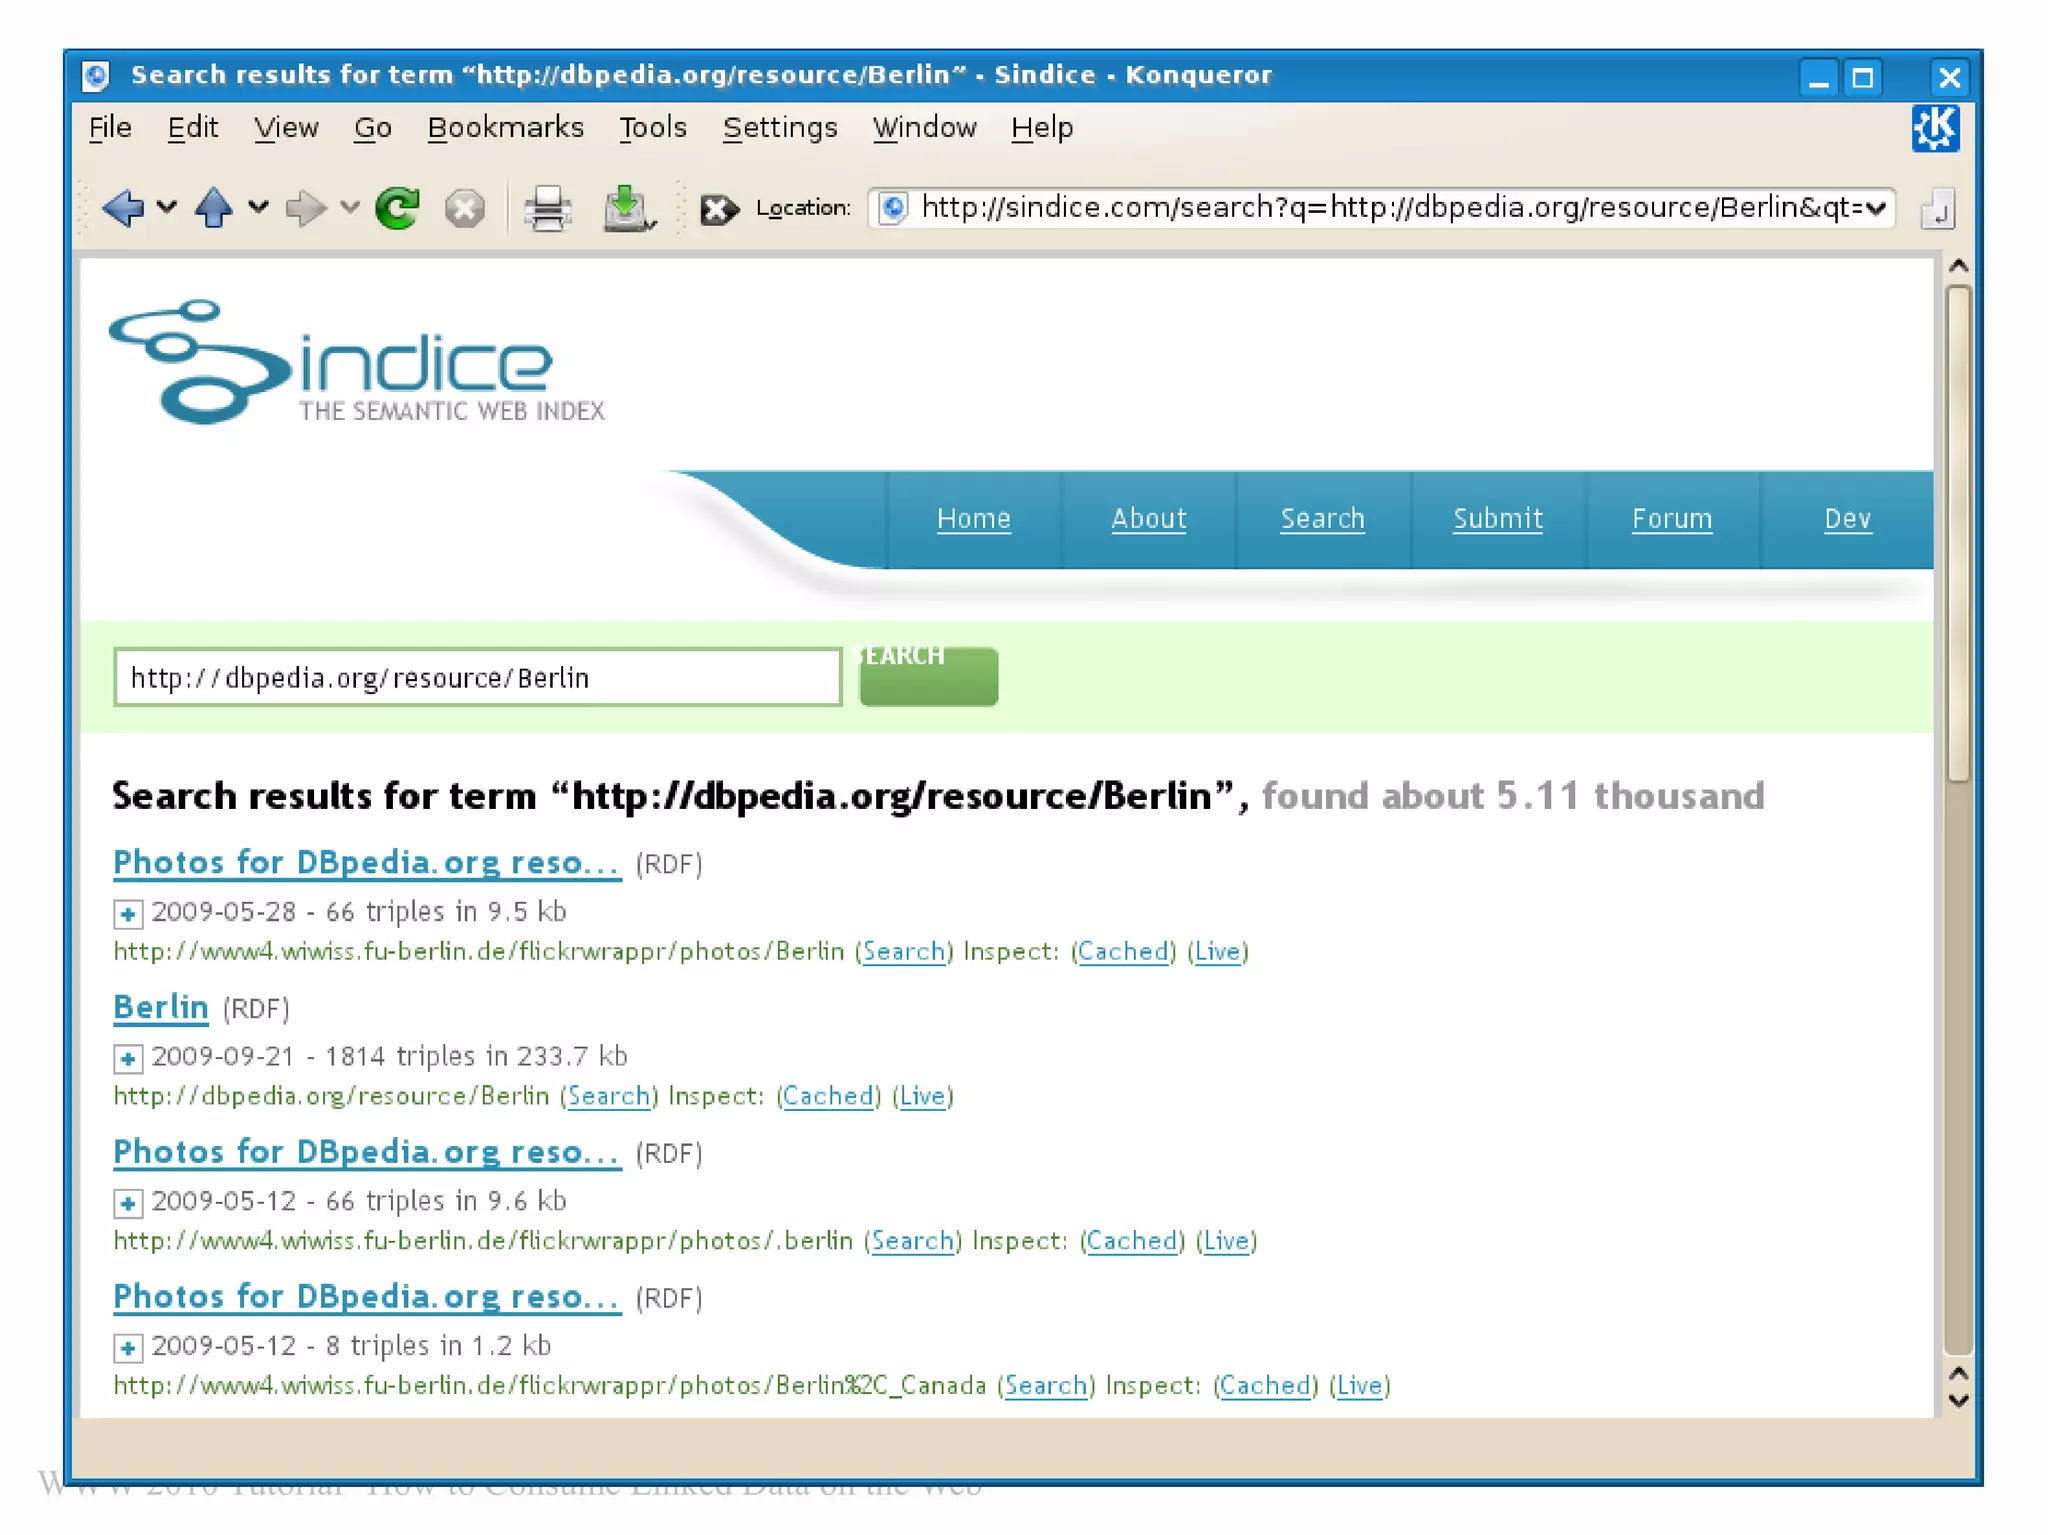Click the KDE logo throbber icon

[1935, 129]
